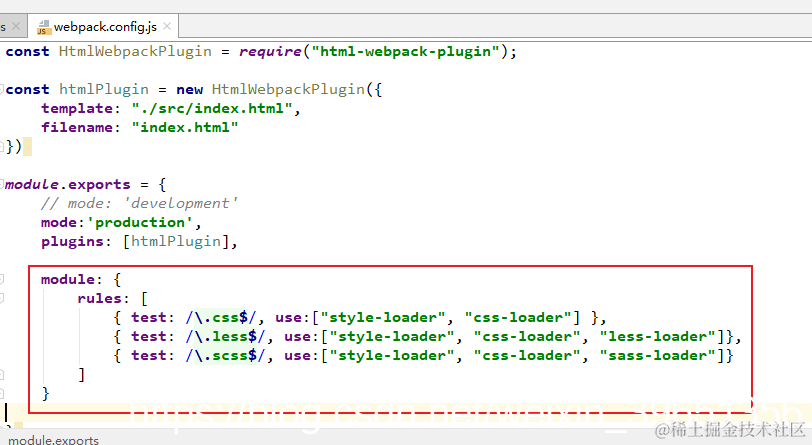Viewport: 812px width, 445px height.
Task: Click the htmlPlugin variable declaration name
Action: click(104, 89)
